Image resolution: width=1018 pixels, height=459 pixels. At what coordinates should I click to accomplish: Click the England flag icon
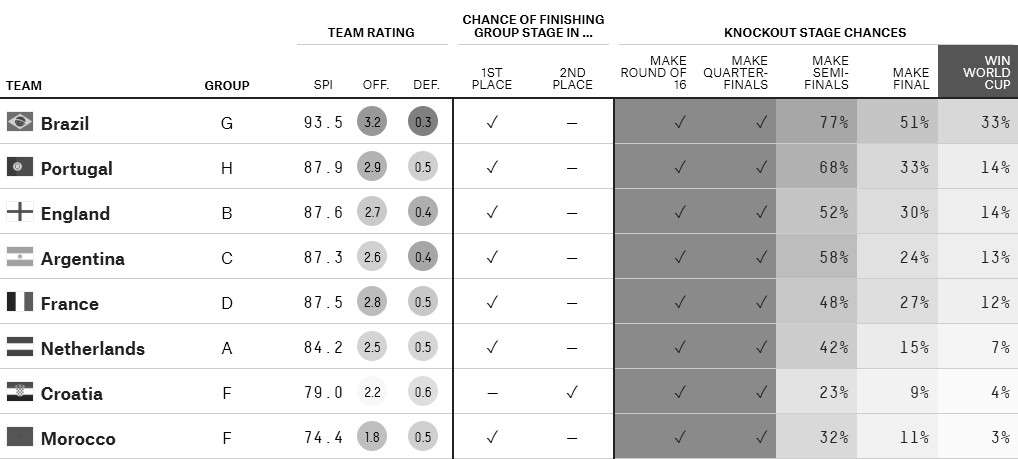[x=20, y=212]
